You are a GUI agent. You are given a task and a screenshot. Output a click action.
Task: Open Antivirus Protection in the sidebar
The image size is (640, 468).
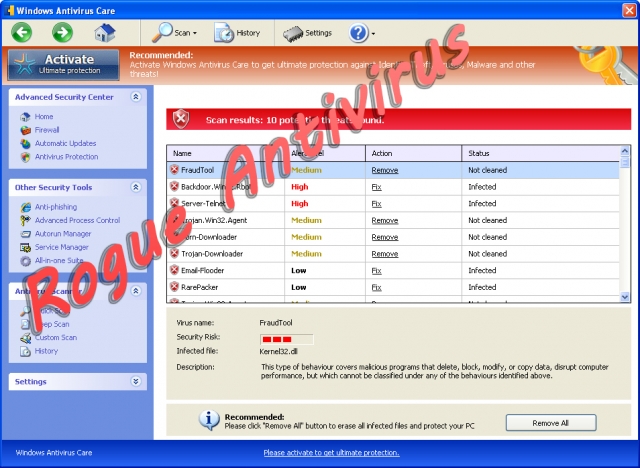click(66, 157)
